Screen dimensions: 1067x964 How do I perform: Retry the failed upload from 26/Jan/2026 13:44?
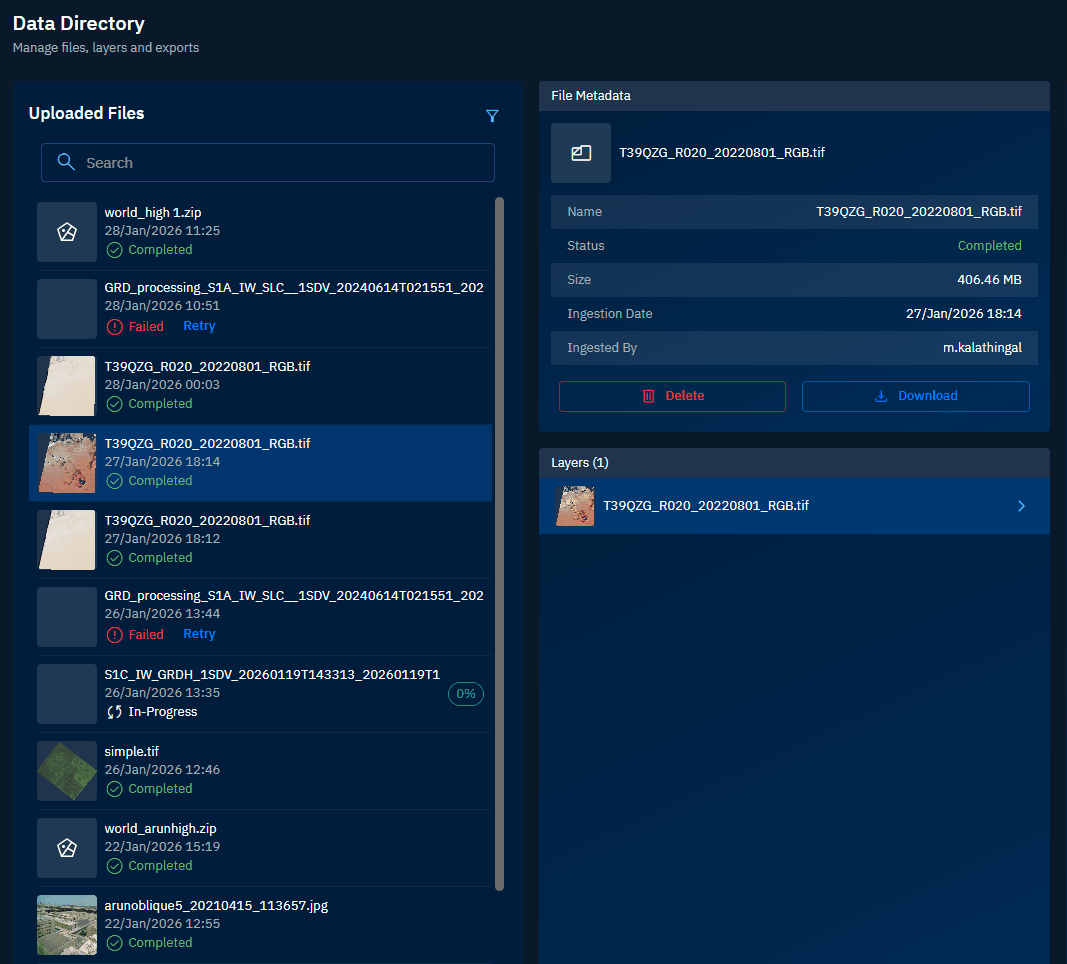[199, 634]
